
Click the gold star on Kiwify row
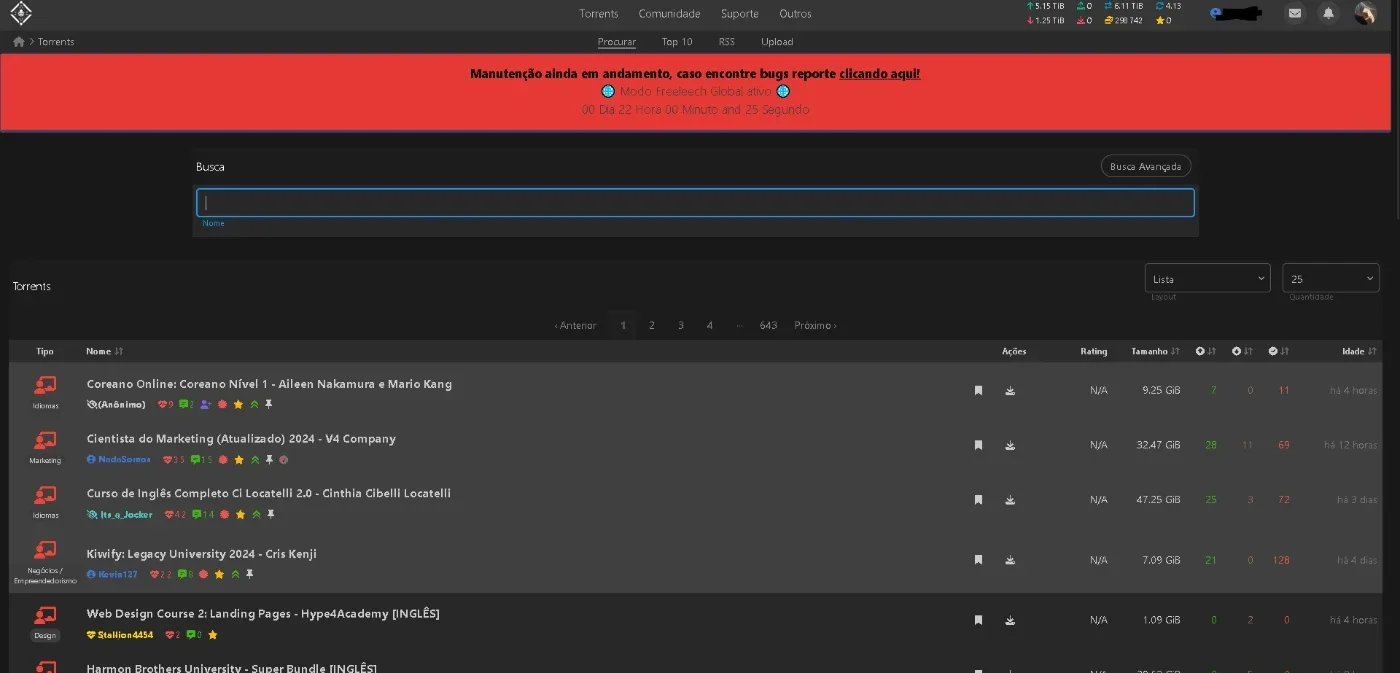click(219, 575)
